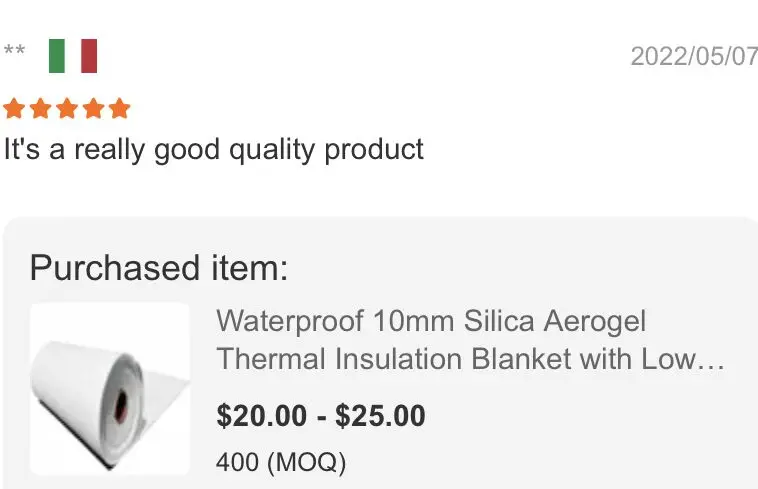Click the second orange rating star
The height and width of the screenshot is (489, 758).
[41, 108]
